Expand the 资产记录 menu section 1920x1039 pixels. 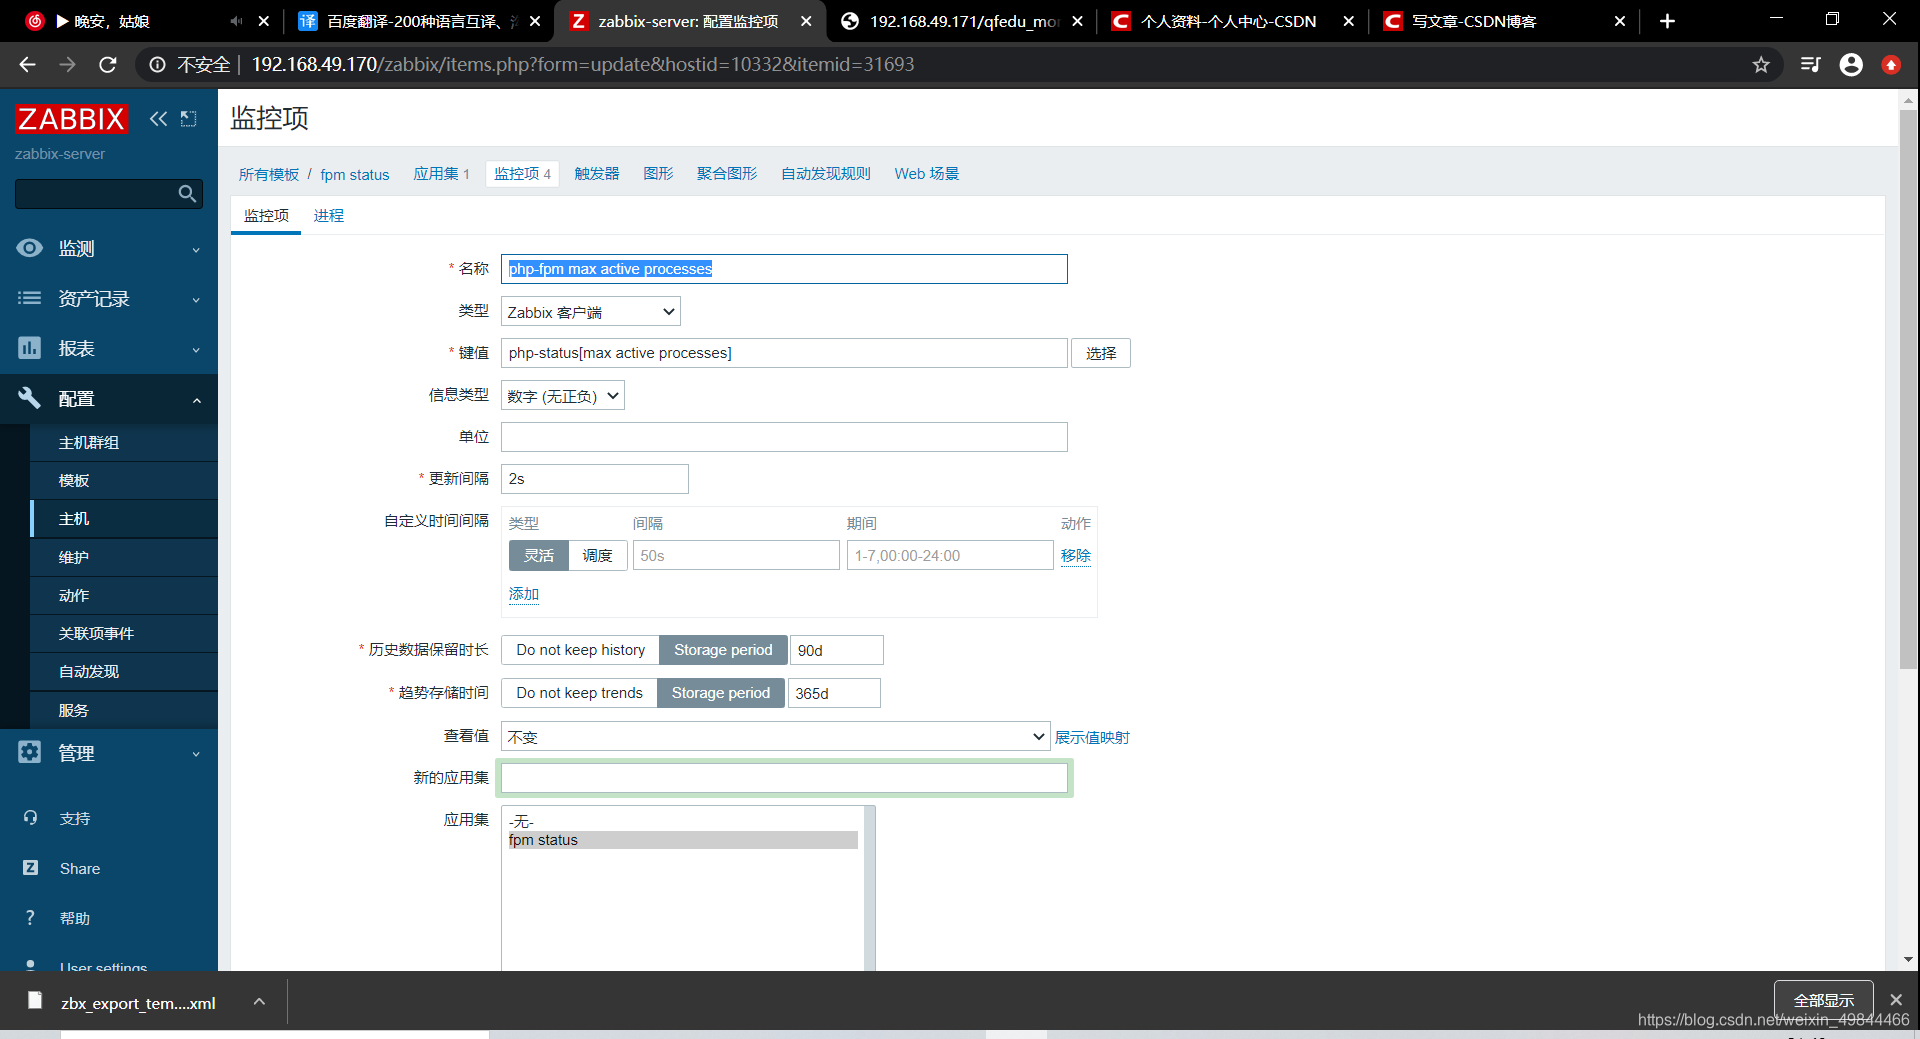coord(196,299)
